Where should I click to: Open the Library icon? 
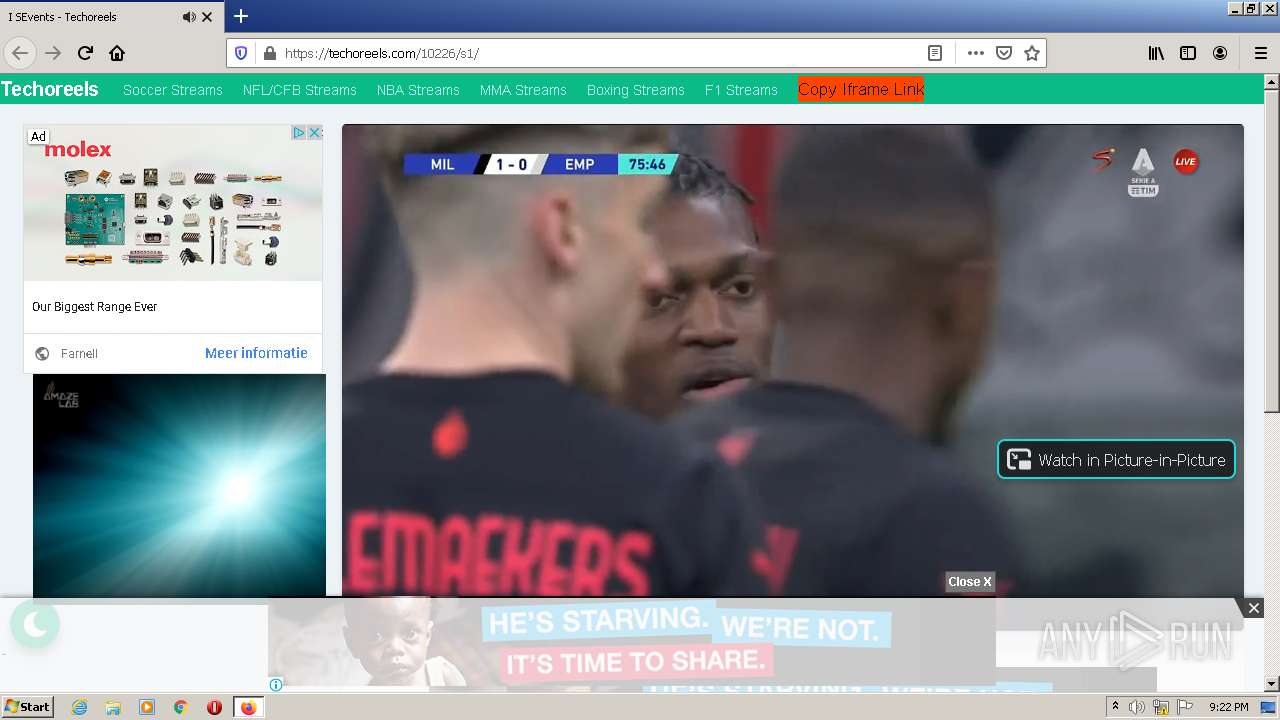[x=1156, y=53]
